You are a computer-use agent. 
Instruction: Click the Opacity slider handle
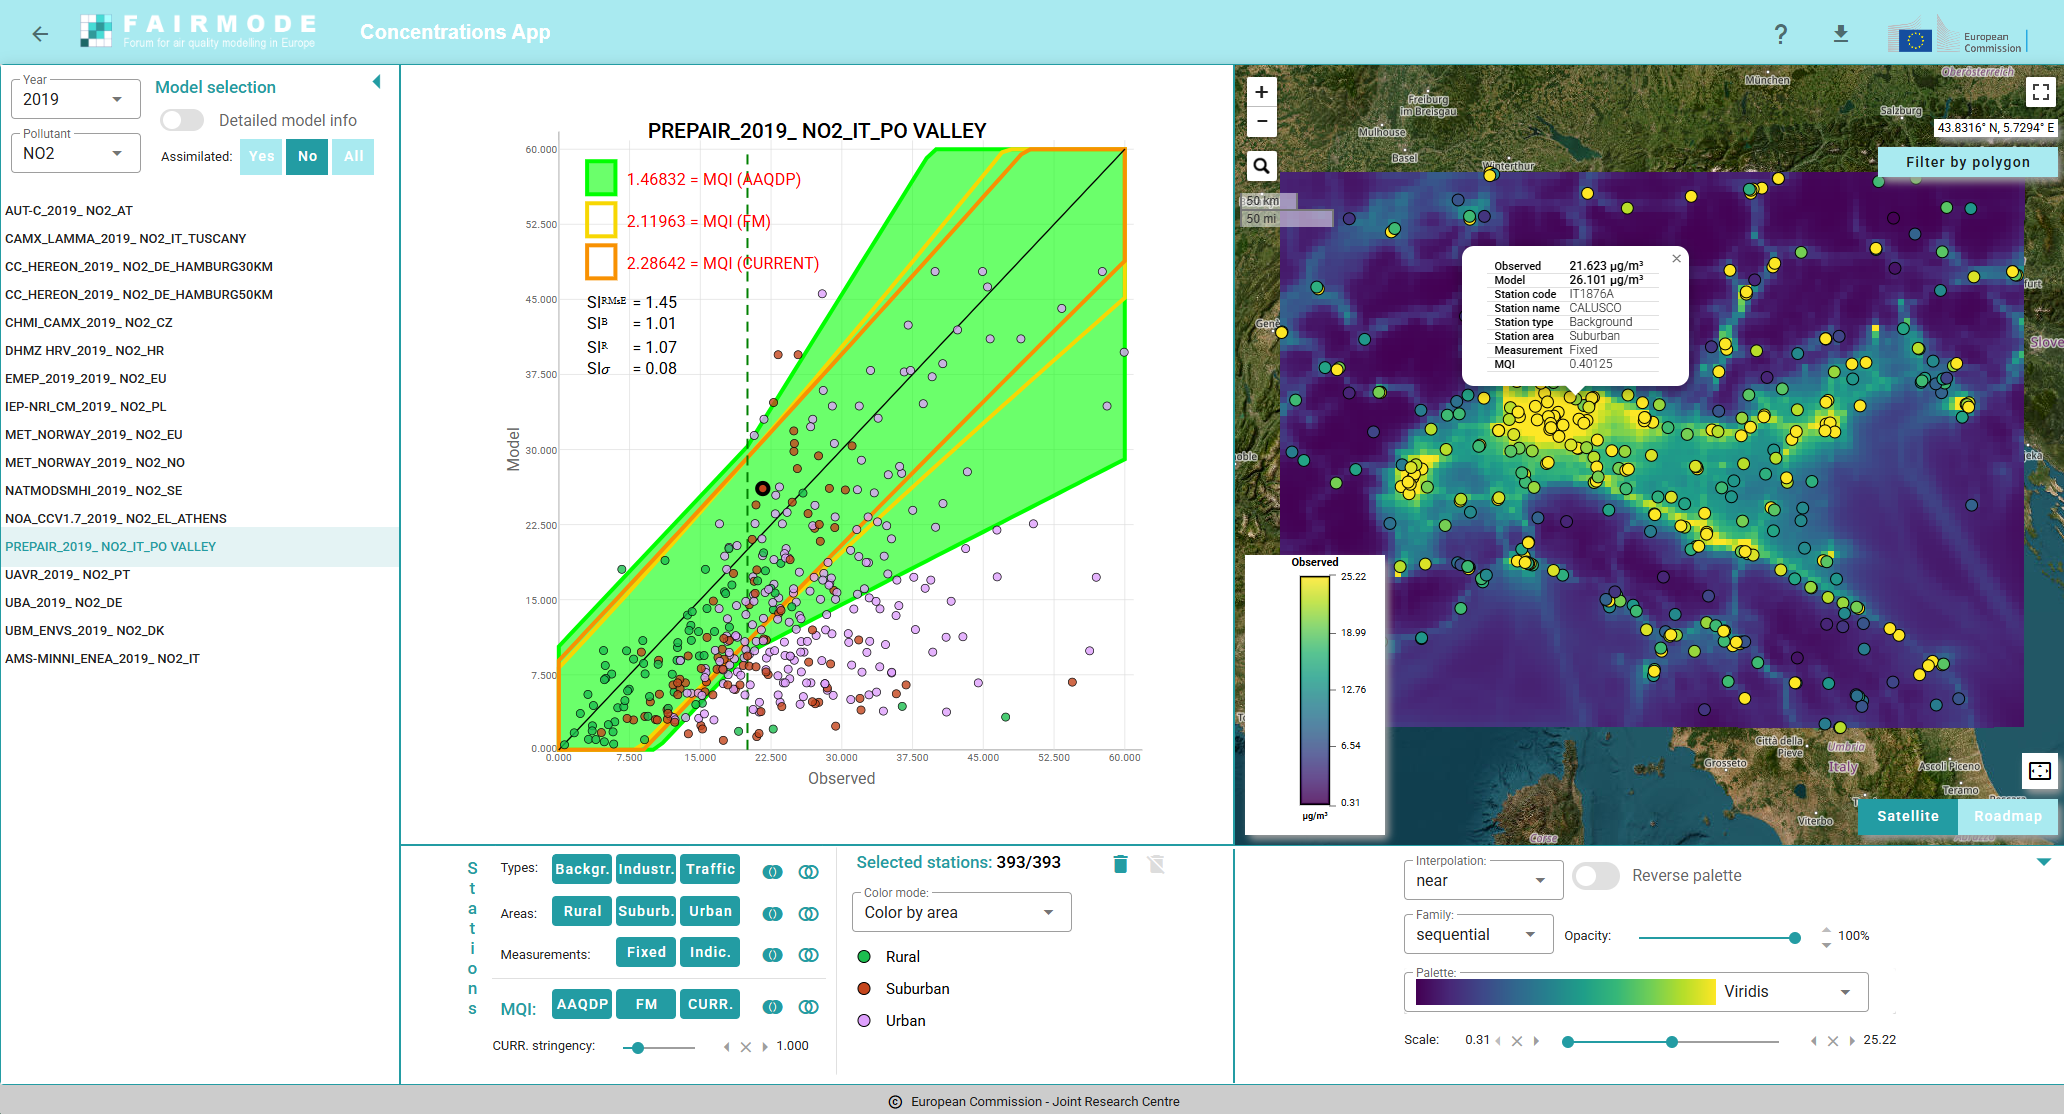[x=1795, y=937]
